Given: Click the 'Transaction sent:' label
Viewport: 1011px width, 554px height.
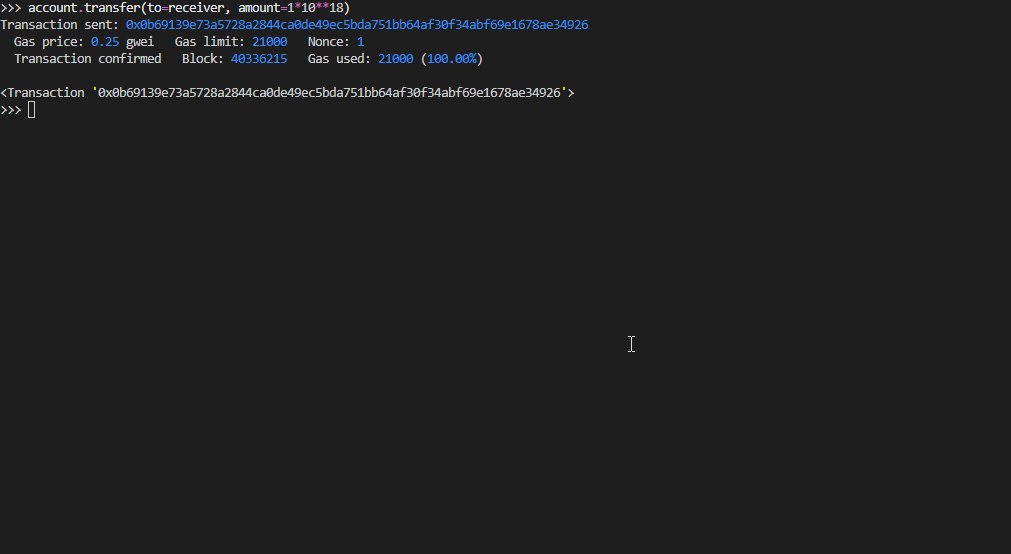Looking at the screenshot, I should tap(59, 25).
